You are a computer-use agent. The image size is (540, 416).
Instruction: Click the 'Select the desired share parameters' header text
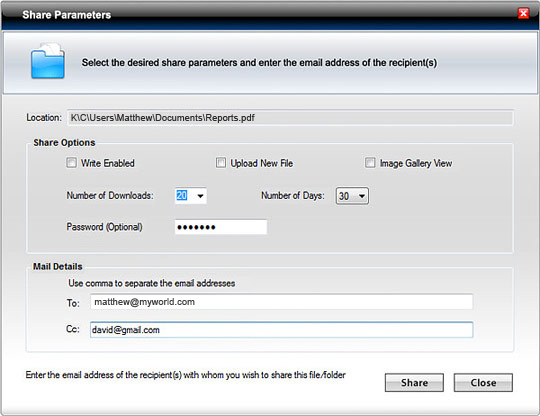click(x=259, y=63)
